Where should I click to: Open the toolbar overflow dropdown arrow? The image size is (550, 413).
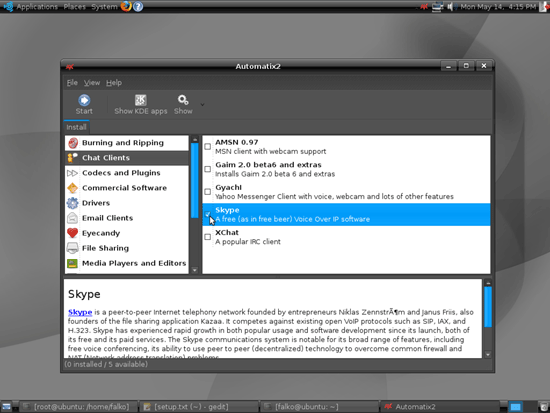coord(202,104)
